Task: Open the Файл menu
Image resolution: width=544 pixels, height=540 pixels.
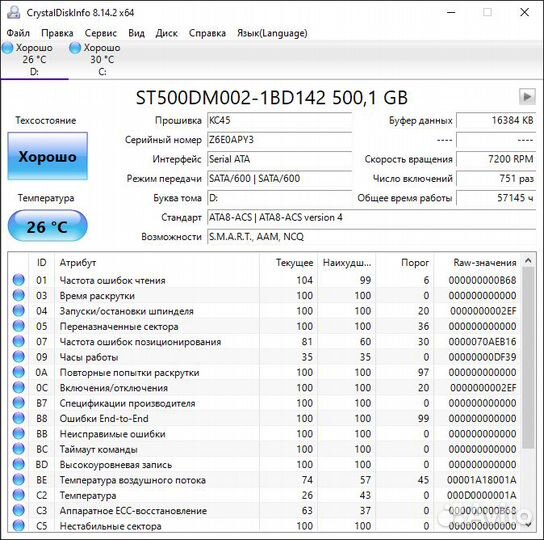Action: 18,33
